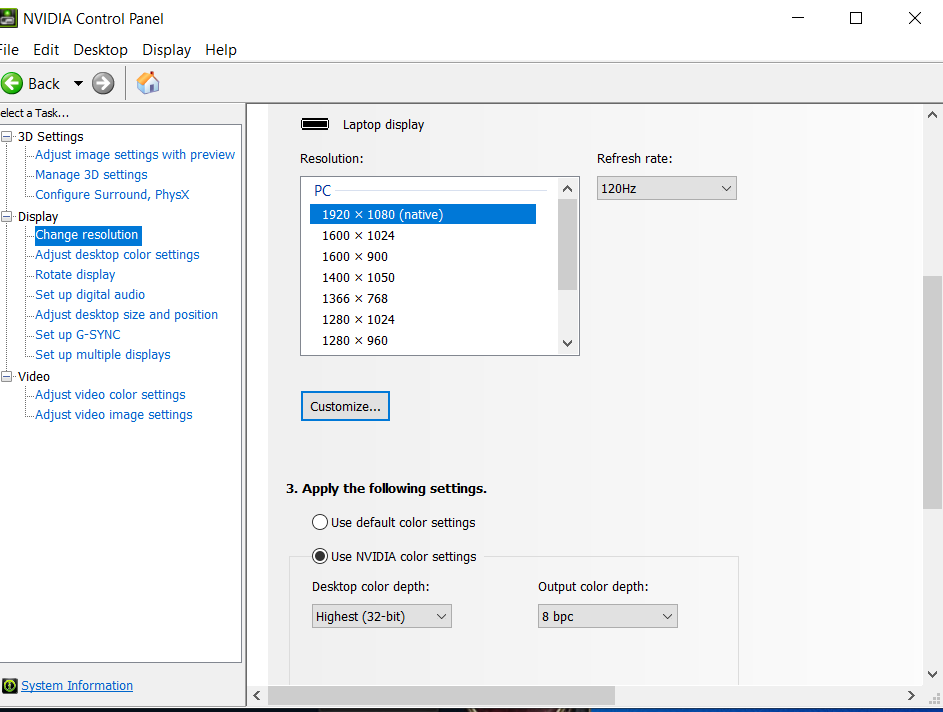The height and width of the screenshot is (712, 943).
Task: Open the Back history dropdown arrow
Action: pyautogui.click(x=78, y=84)
